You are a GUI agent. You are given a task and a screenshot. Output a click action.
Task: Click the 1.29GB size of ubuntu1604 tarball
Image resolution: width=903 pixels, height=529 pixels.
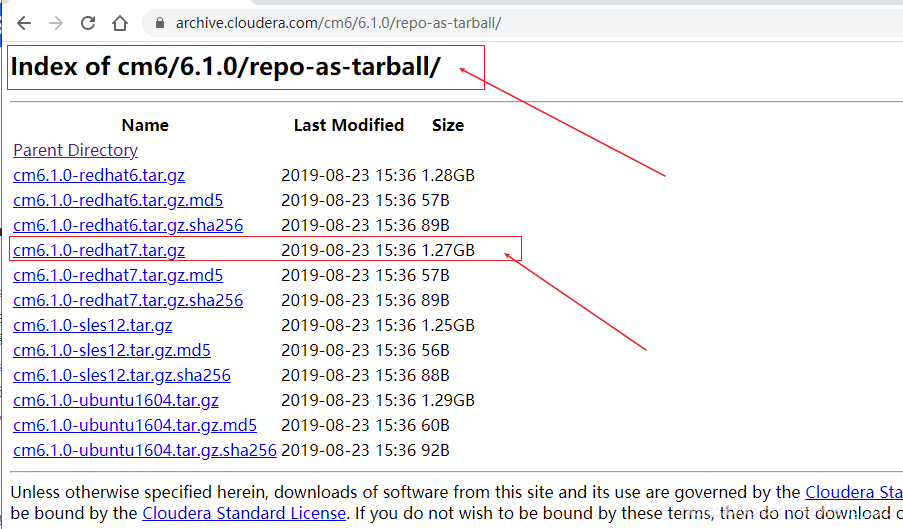click(x=448, y=401)
